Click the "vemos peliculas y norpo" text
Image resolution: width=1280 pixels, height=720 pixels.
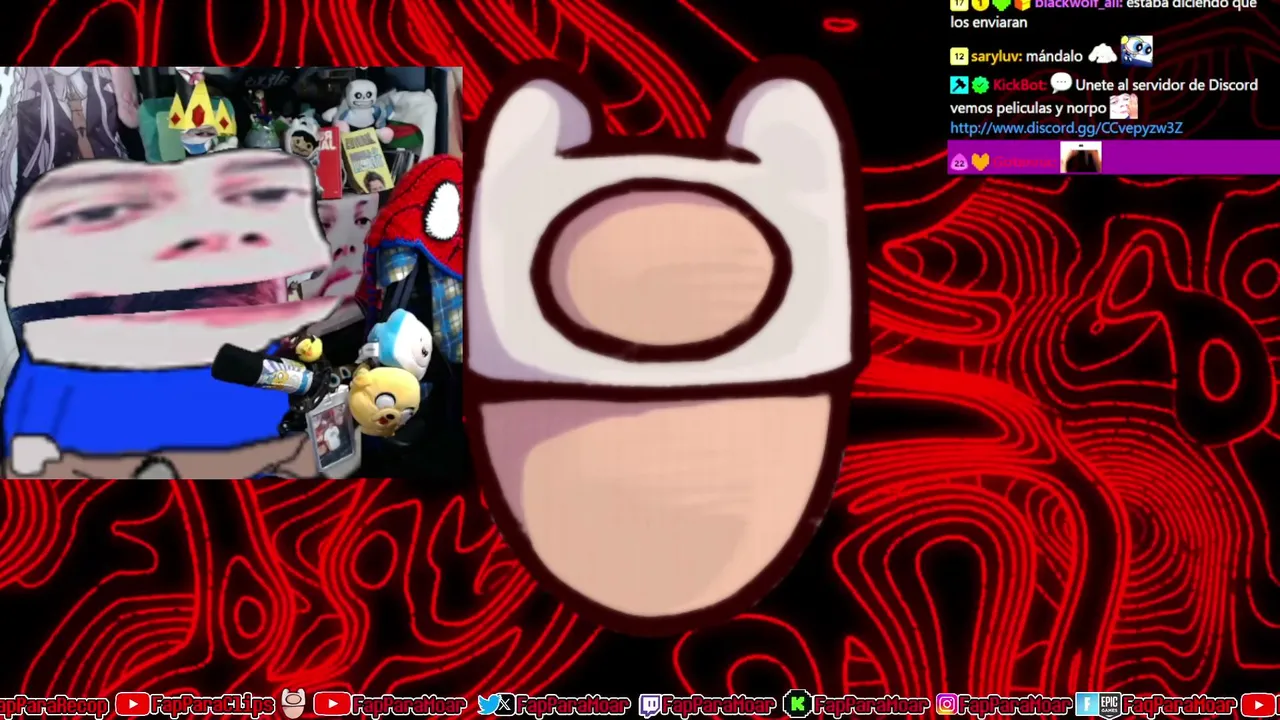[x=1028, y=107]
